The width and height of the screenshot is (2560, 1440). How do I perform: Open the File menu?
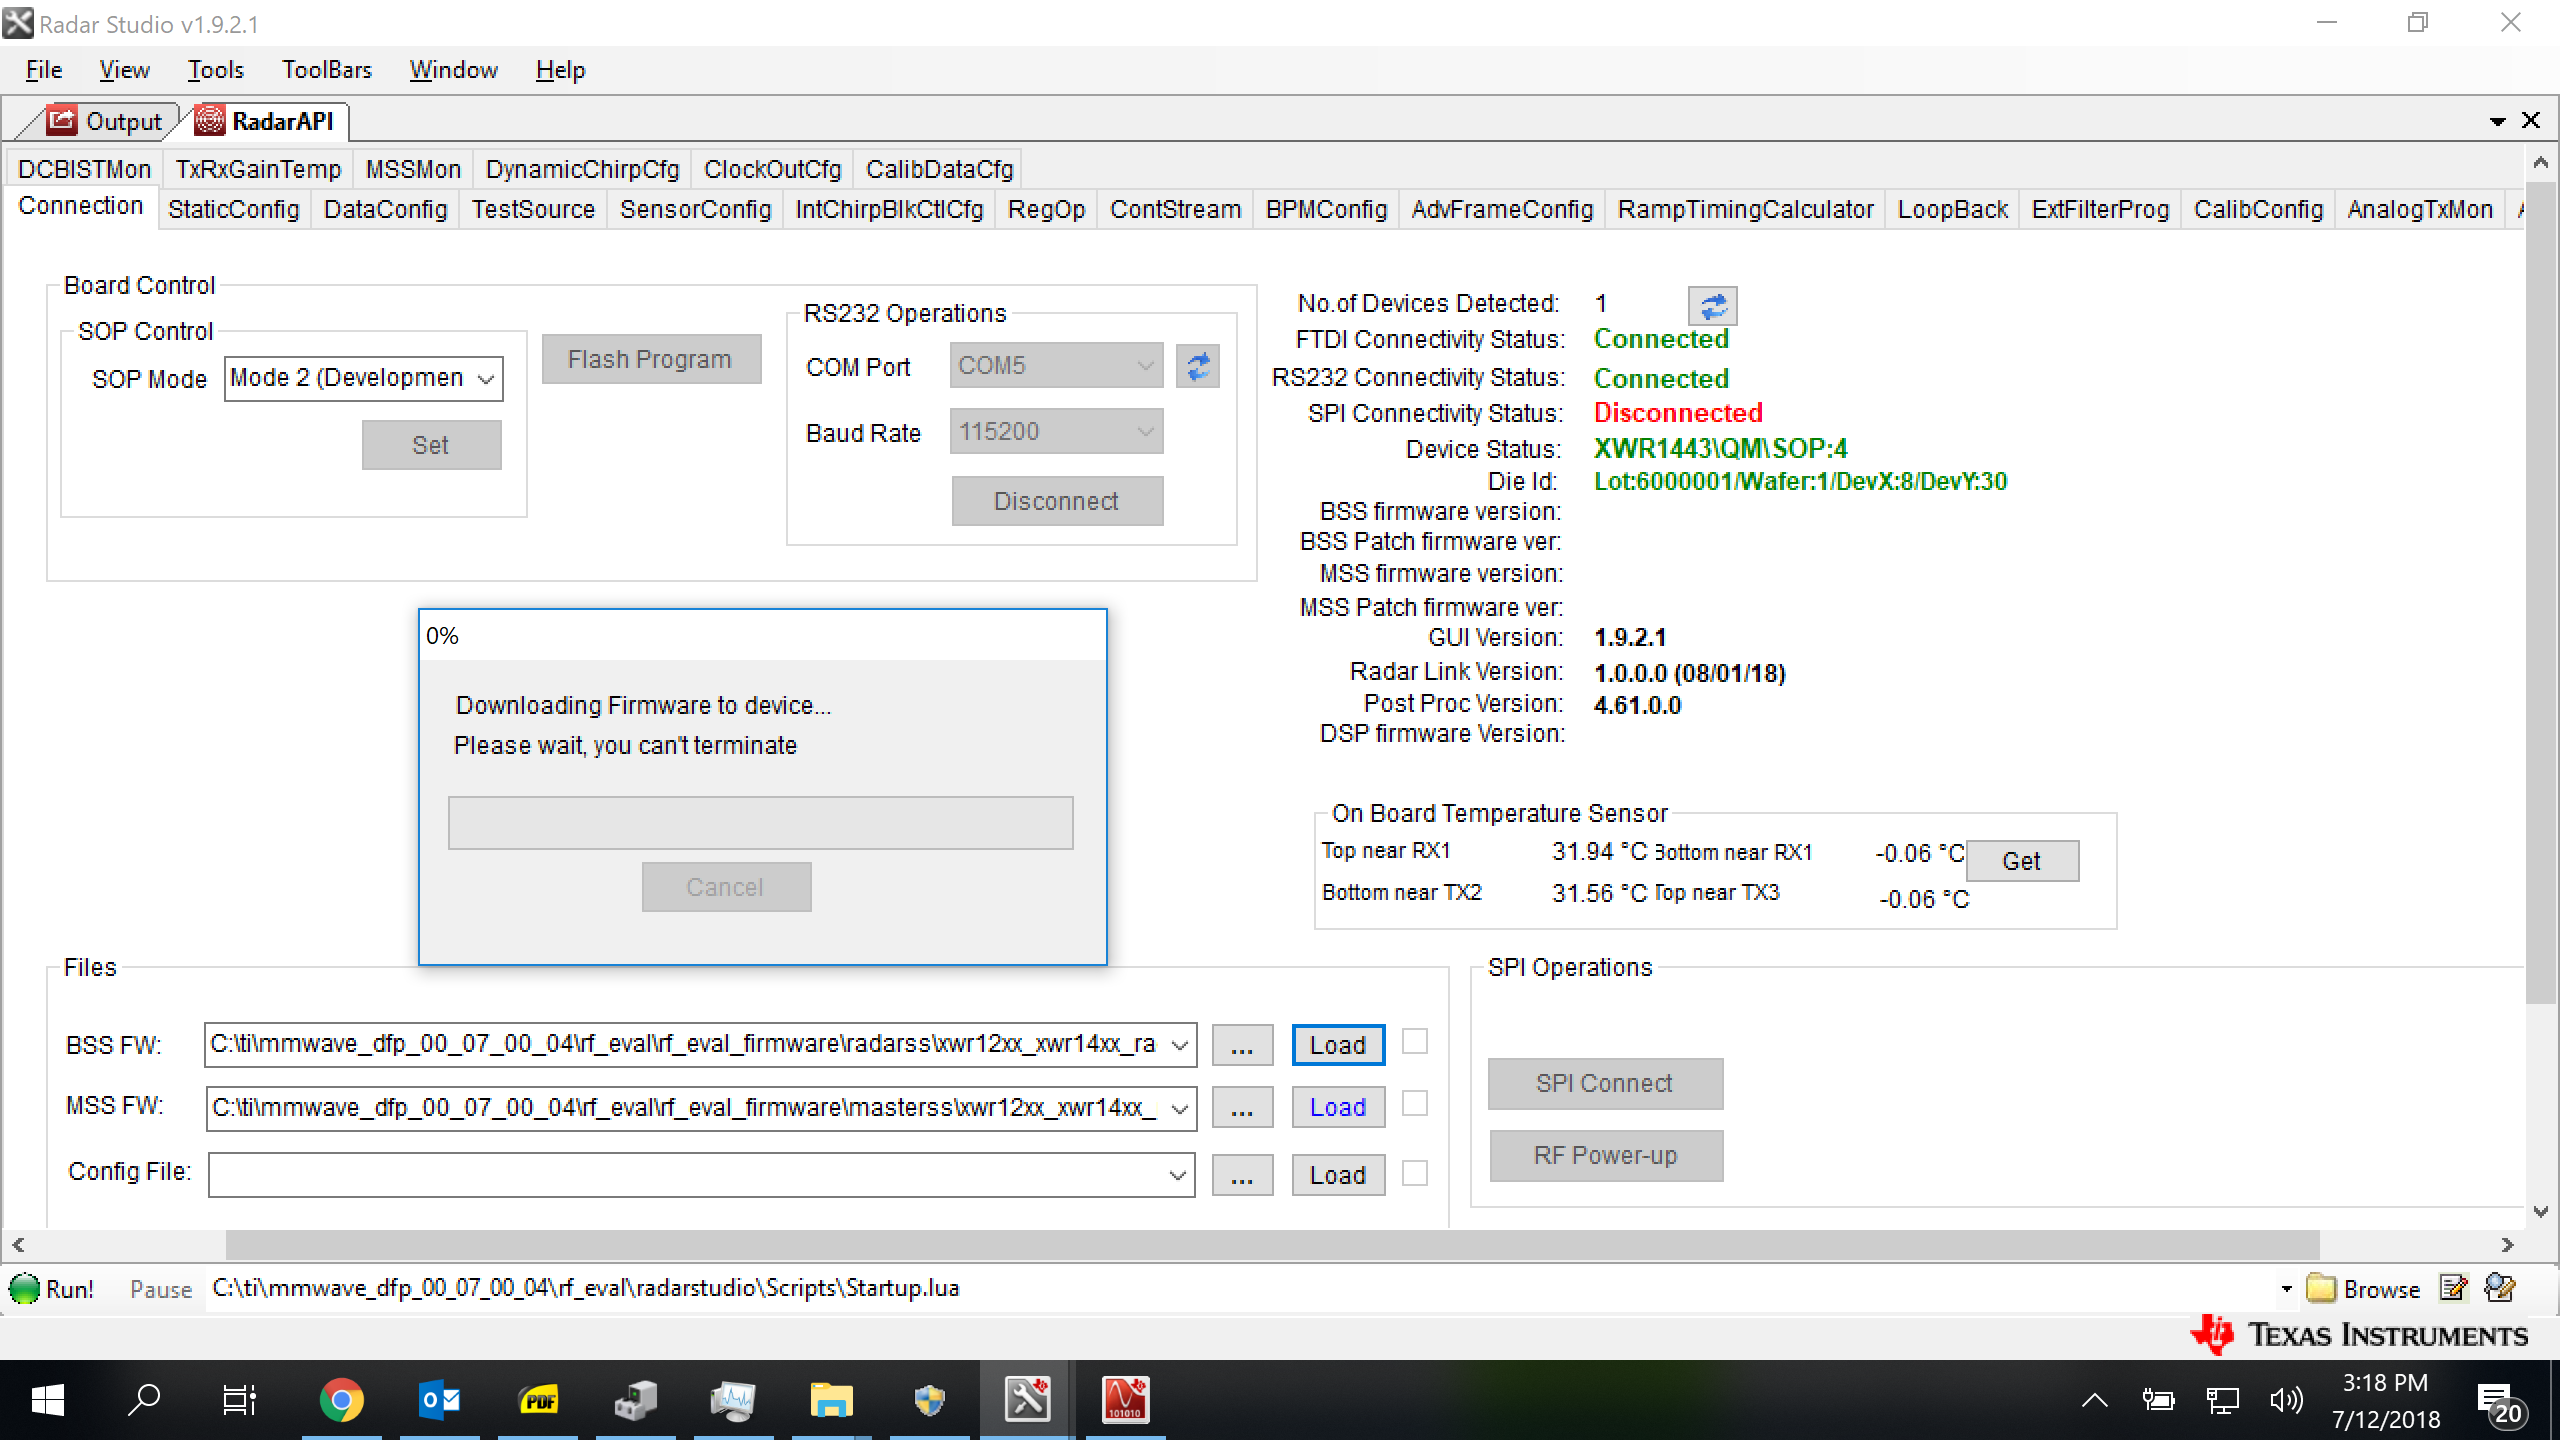[44, 70]
